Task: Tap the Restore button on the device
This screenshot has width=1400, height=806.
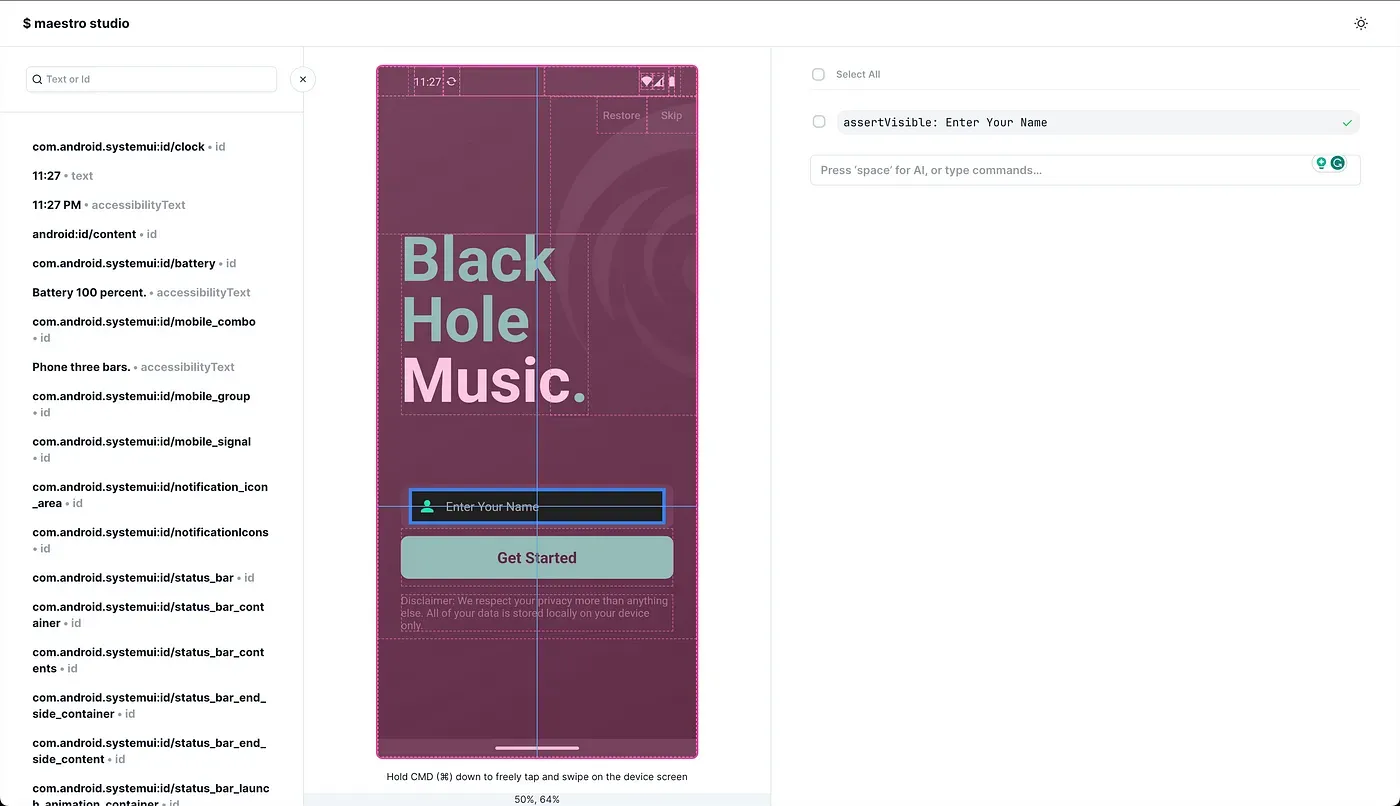Action: 621,115
